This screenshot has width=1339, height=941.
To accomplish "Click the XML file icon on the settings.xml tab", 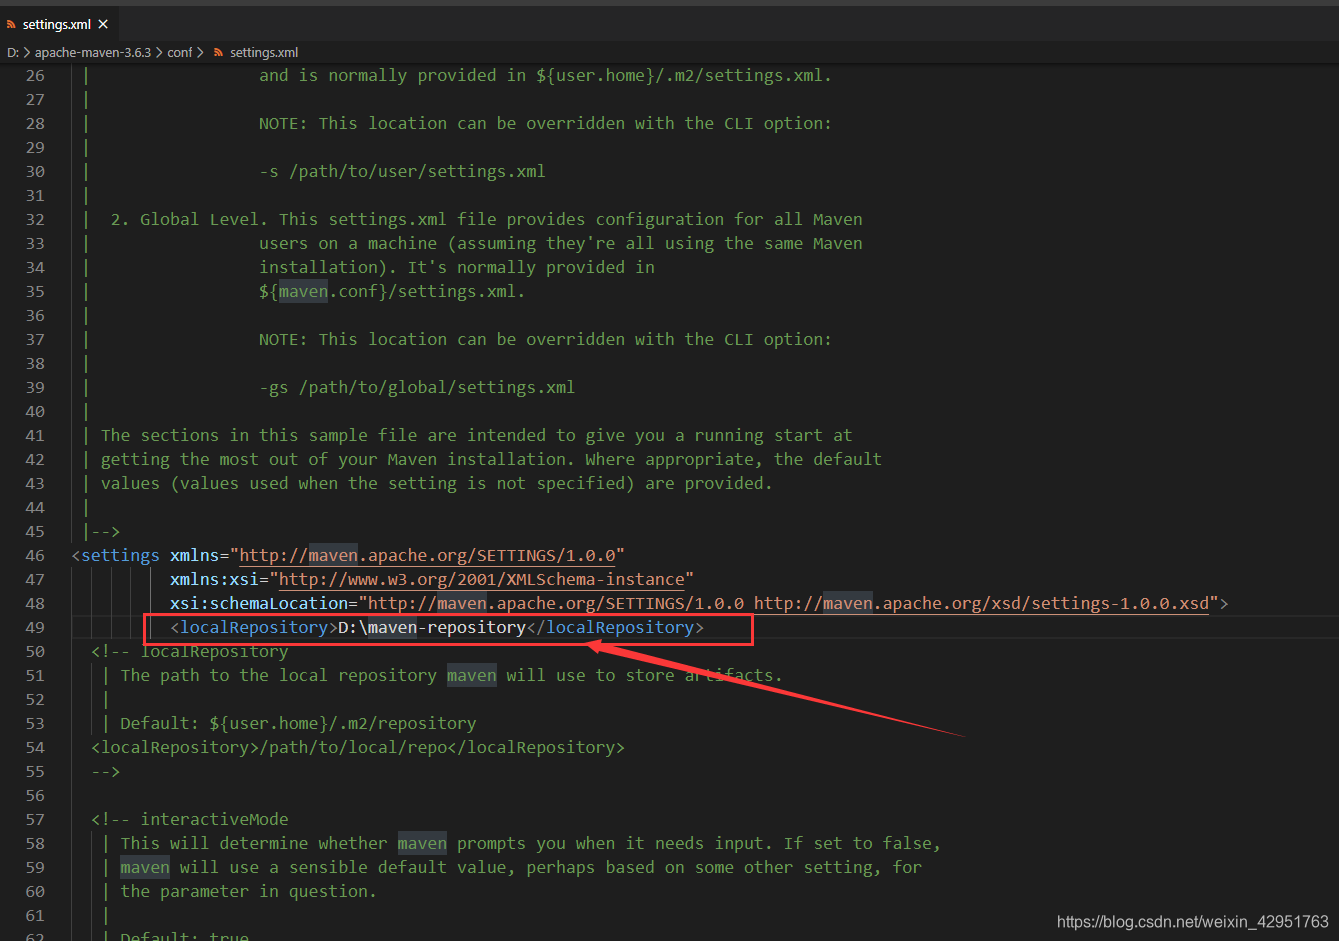I will 11,24.
